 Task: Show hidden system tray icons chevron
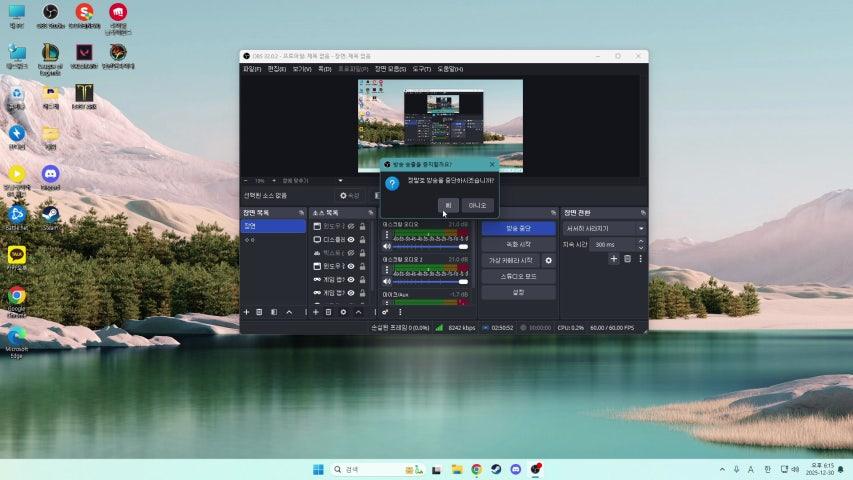point(722,469)
